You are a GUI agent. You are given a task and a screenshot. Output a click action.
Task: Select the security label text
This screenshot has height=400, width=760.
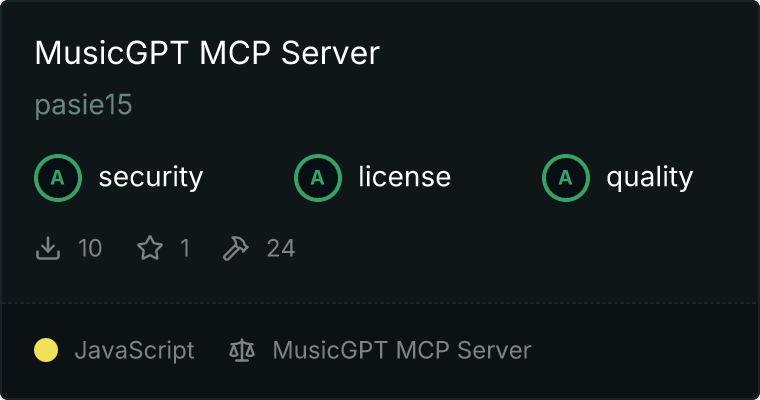[151, 177]
